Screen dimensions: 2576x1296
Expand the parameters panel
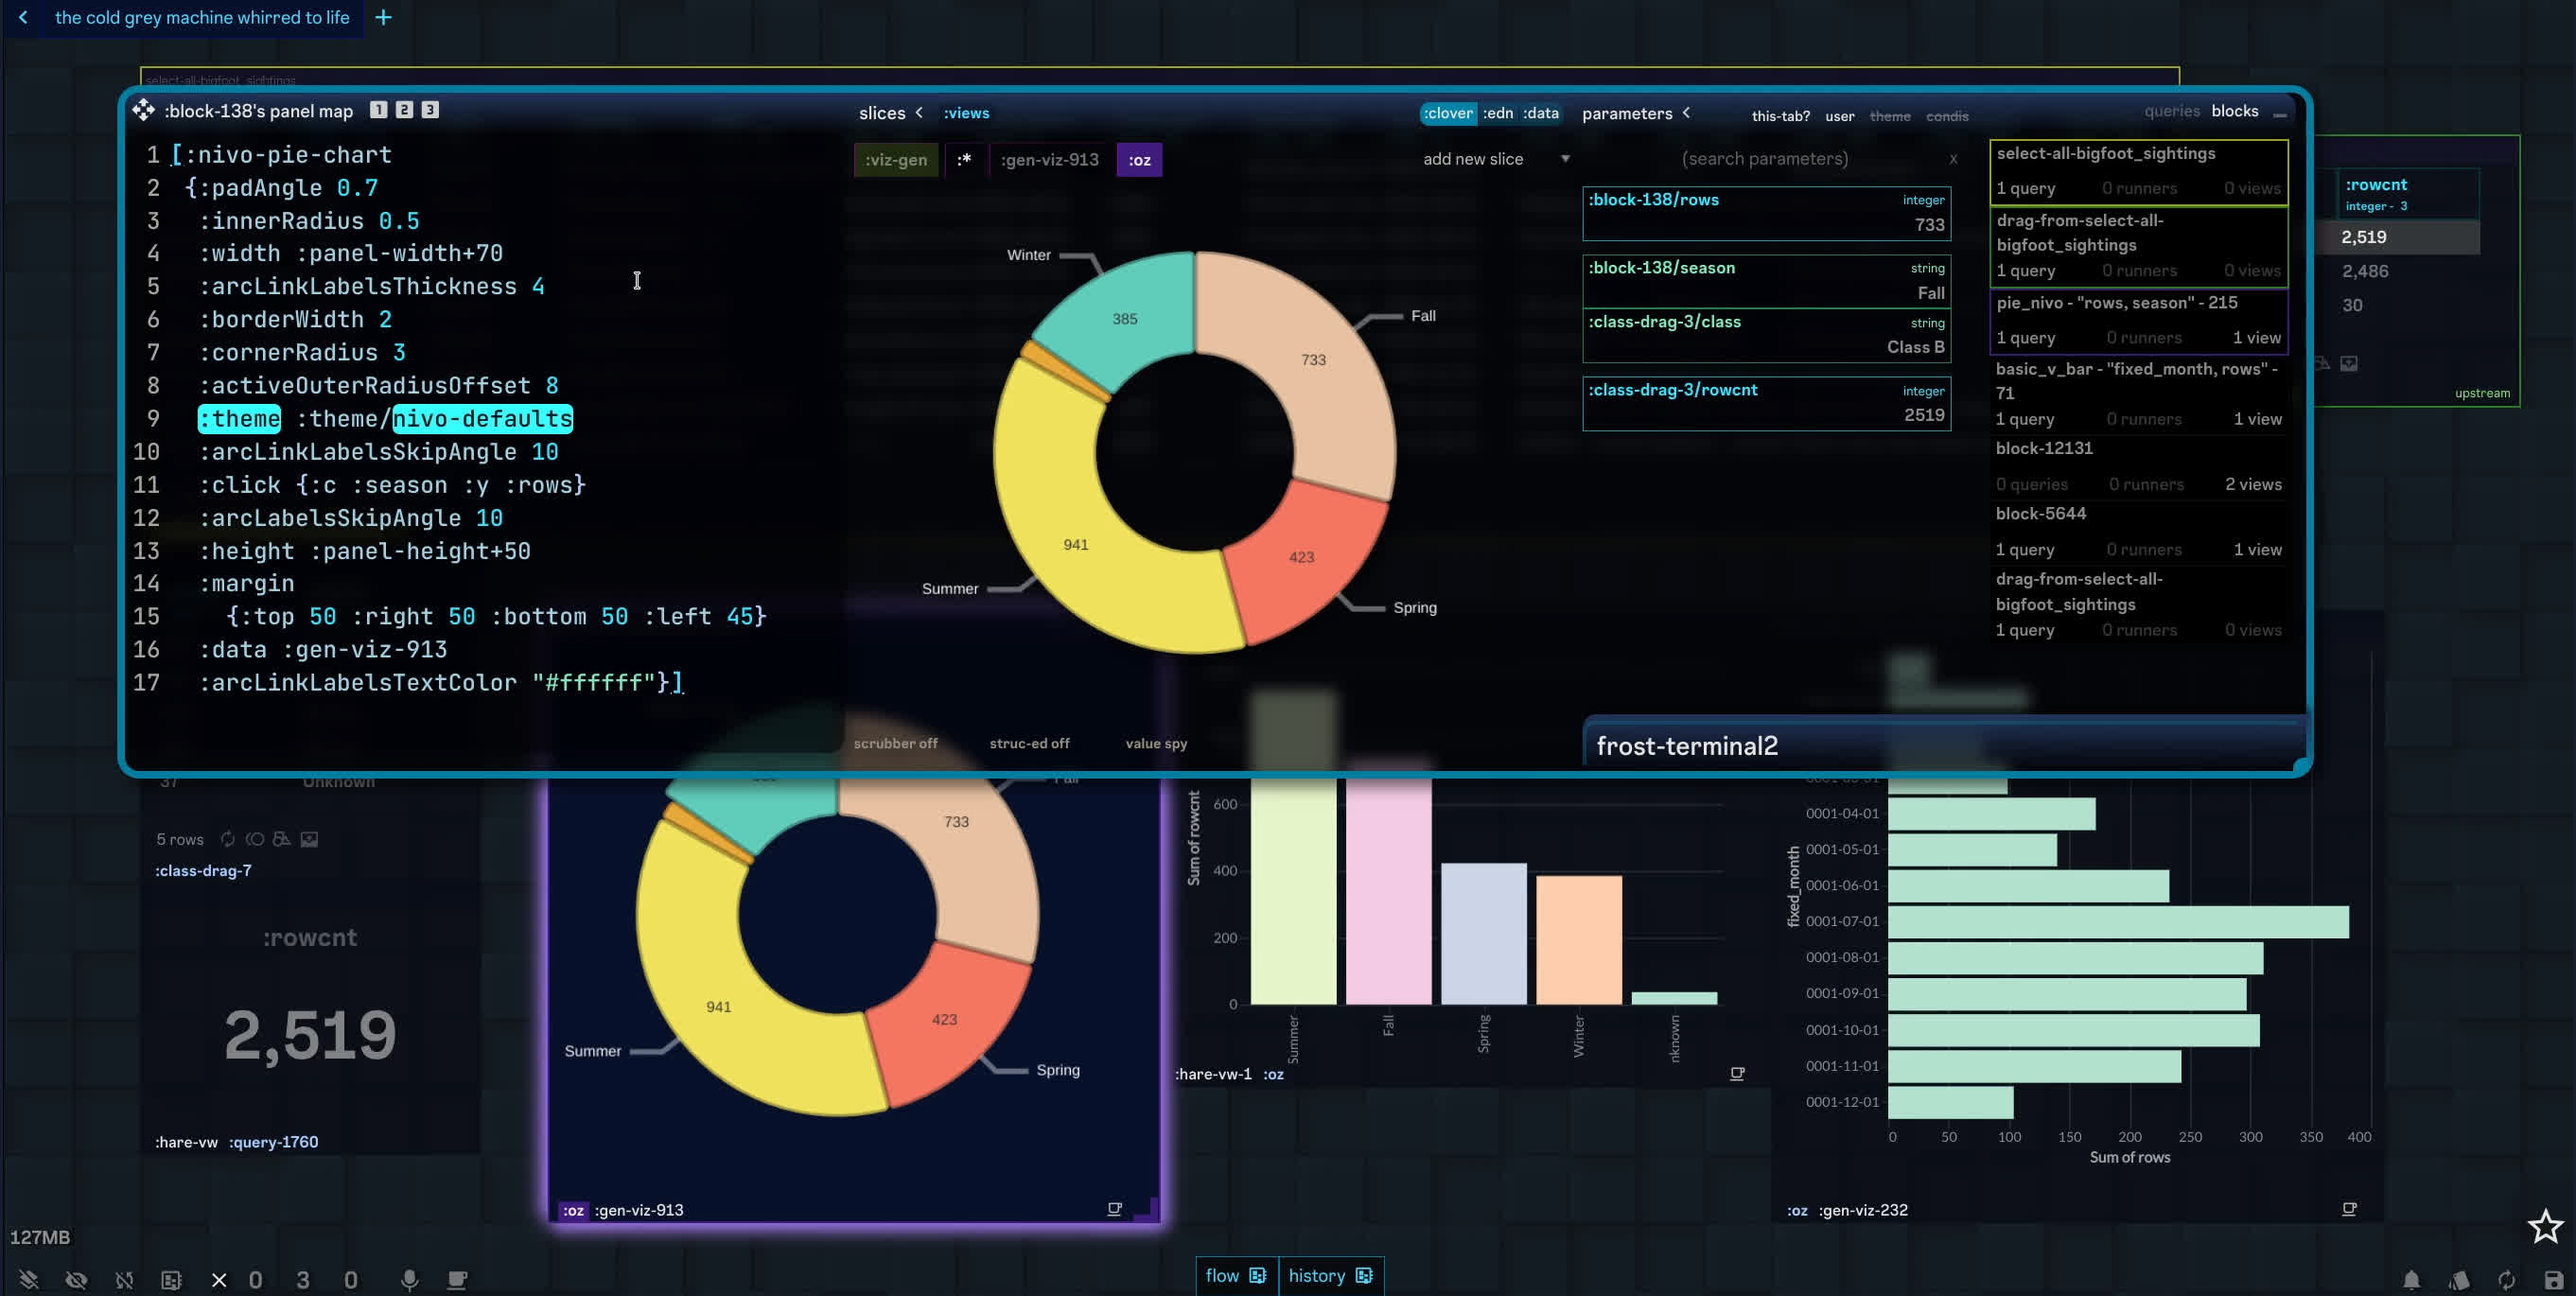[1687, 113]
